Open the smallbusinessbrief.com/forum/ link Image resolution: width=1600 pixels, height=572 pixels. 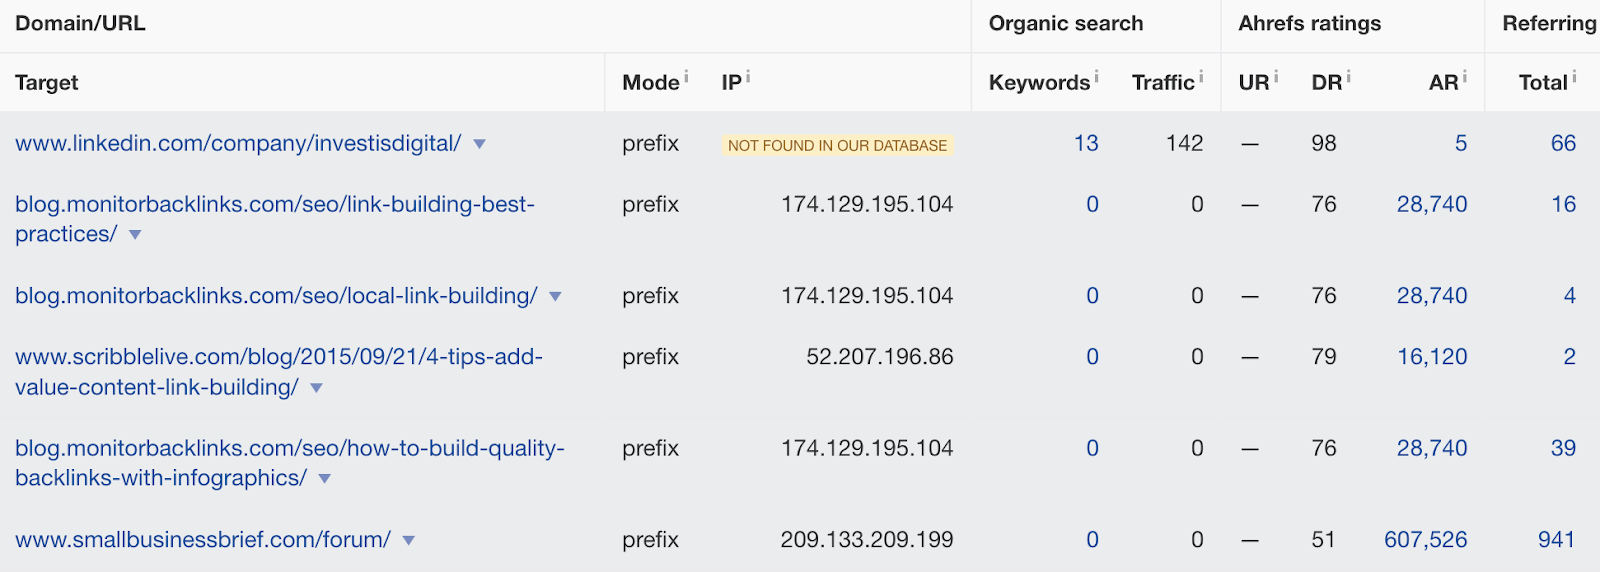point(203,540)
